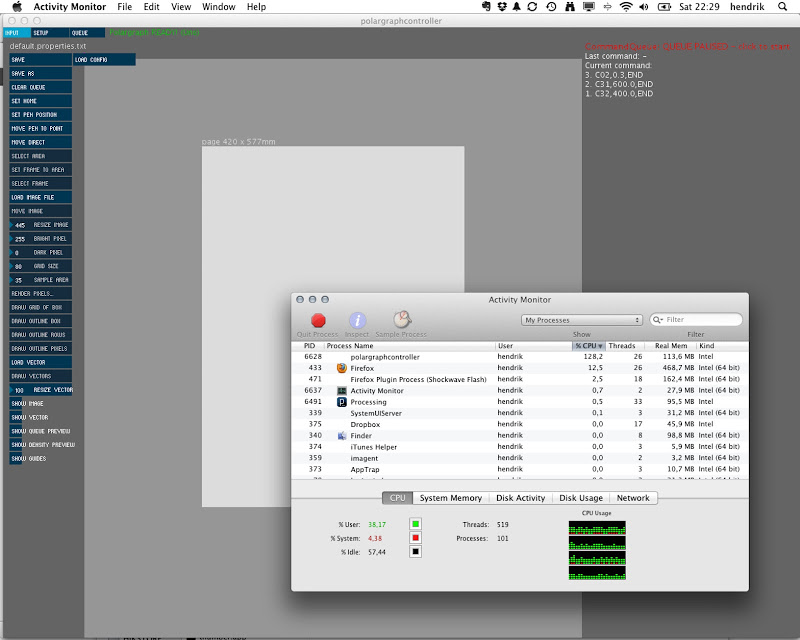Open the Wi-Fi status menu
800x640 pixels.
[626, 7]
